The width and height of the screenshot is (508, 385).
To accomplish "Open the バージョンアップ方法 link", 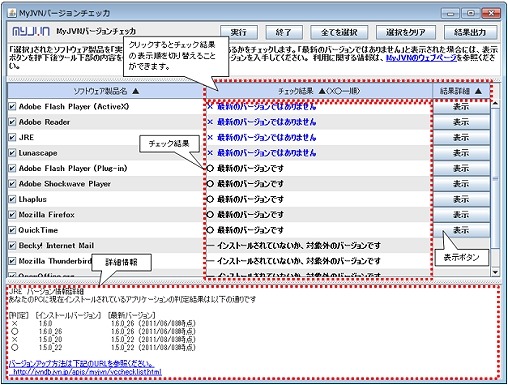I will [x=81, y=363].
